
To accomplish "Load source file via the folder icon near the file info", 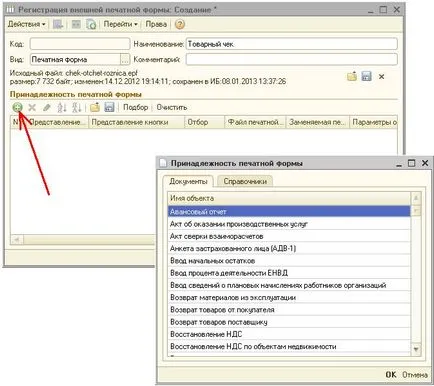I will pyautogui.click(x=352, y=76).
